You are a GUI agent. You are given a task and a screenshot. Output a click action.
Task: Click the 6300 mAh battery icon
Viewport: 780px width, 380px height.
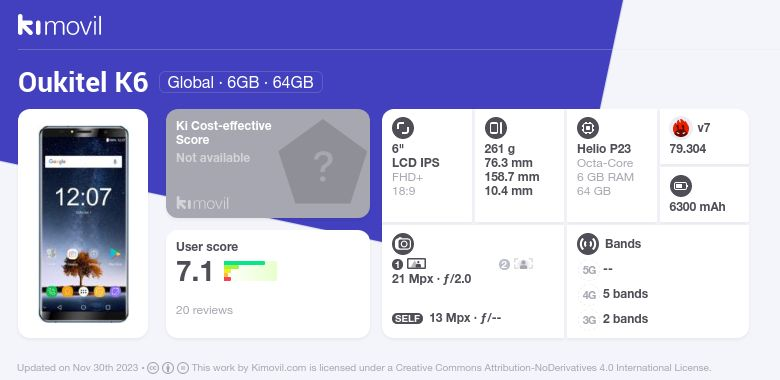tap(681, 187)
